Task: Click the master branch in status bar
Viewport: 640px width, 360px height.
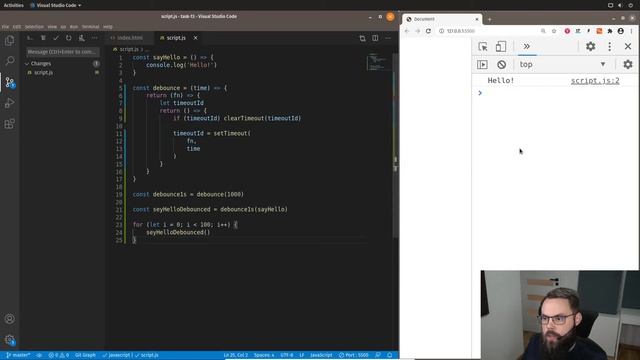Action: point(18,355)
